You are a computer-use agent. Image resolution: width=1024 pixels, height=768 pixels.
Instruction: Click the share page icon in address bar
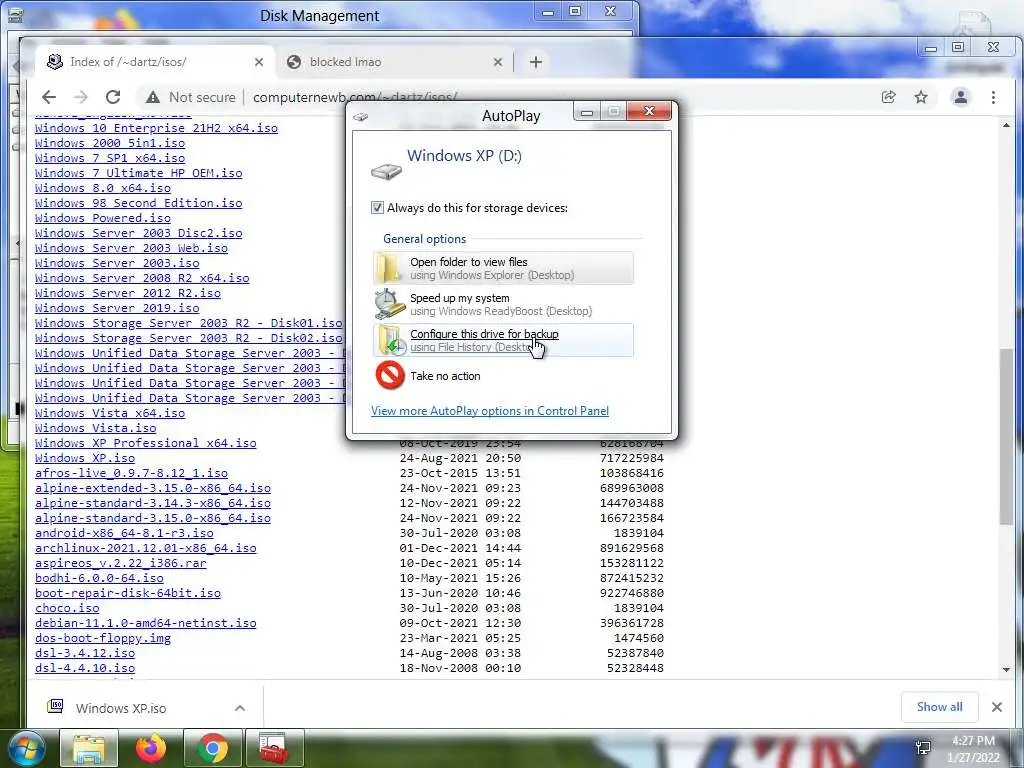888,97
